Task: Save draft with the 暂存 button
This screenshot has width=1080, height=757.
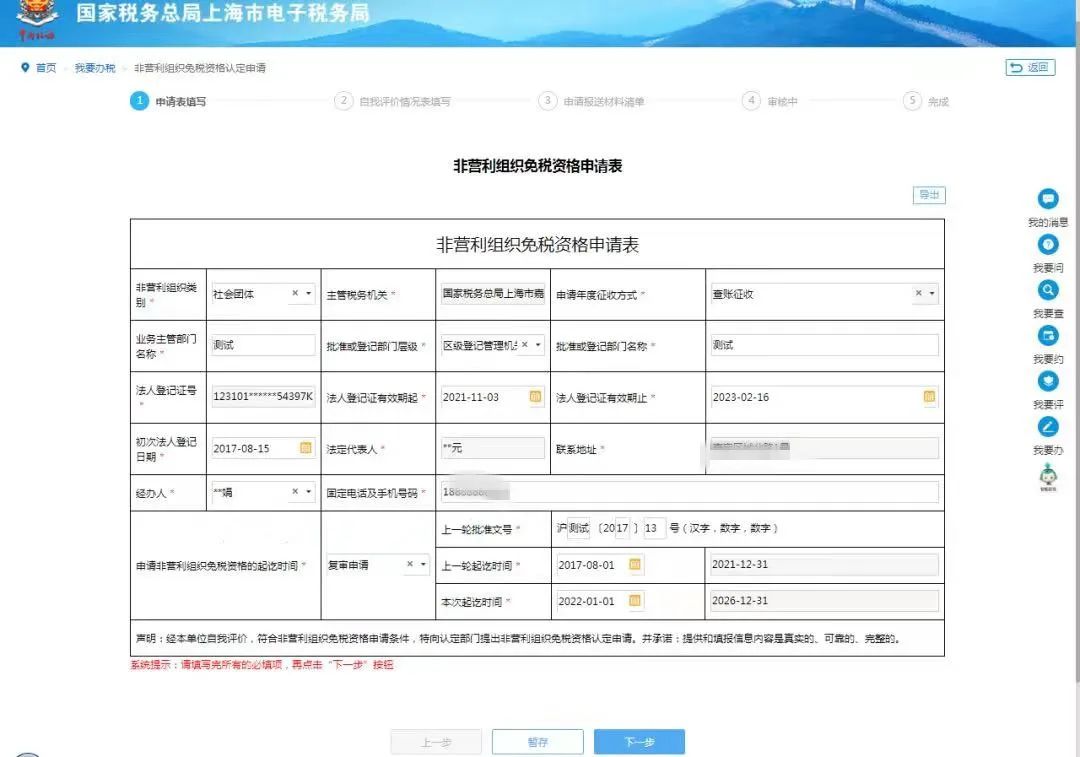Action: [537, 742]
